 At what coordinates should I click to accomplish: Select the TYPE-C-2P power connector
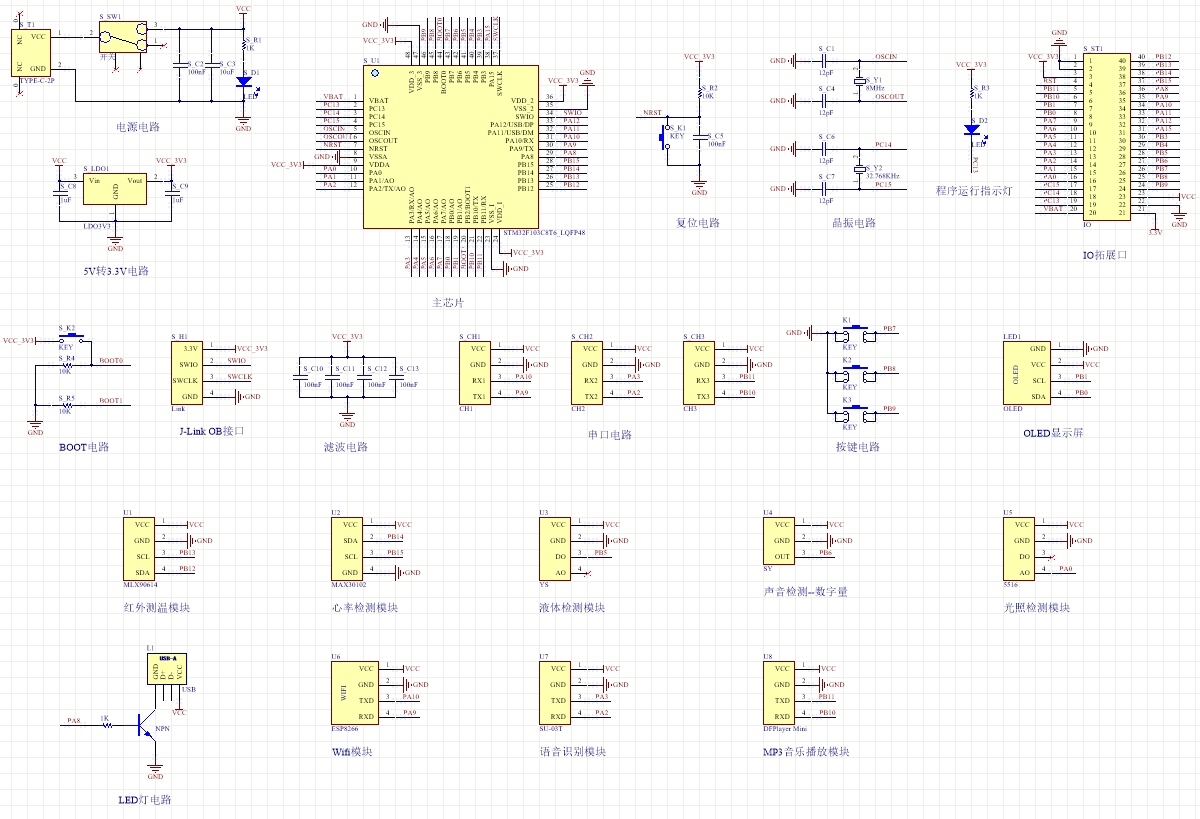(x=31, y=52)
